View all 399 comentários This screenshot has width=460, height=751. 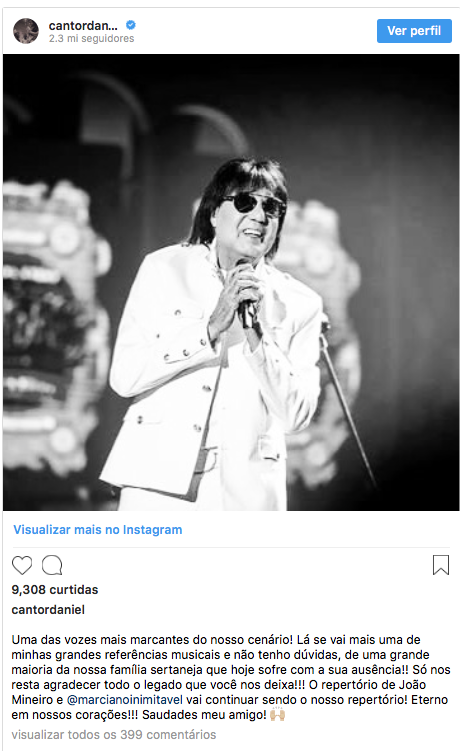click(x=114, y=735)
